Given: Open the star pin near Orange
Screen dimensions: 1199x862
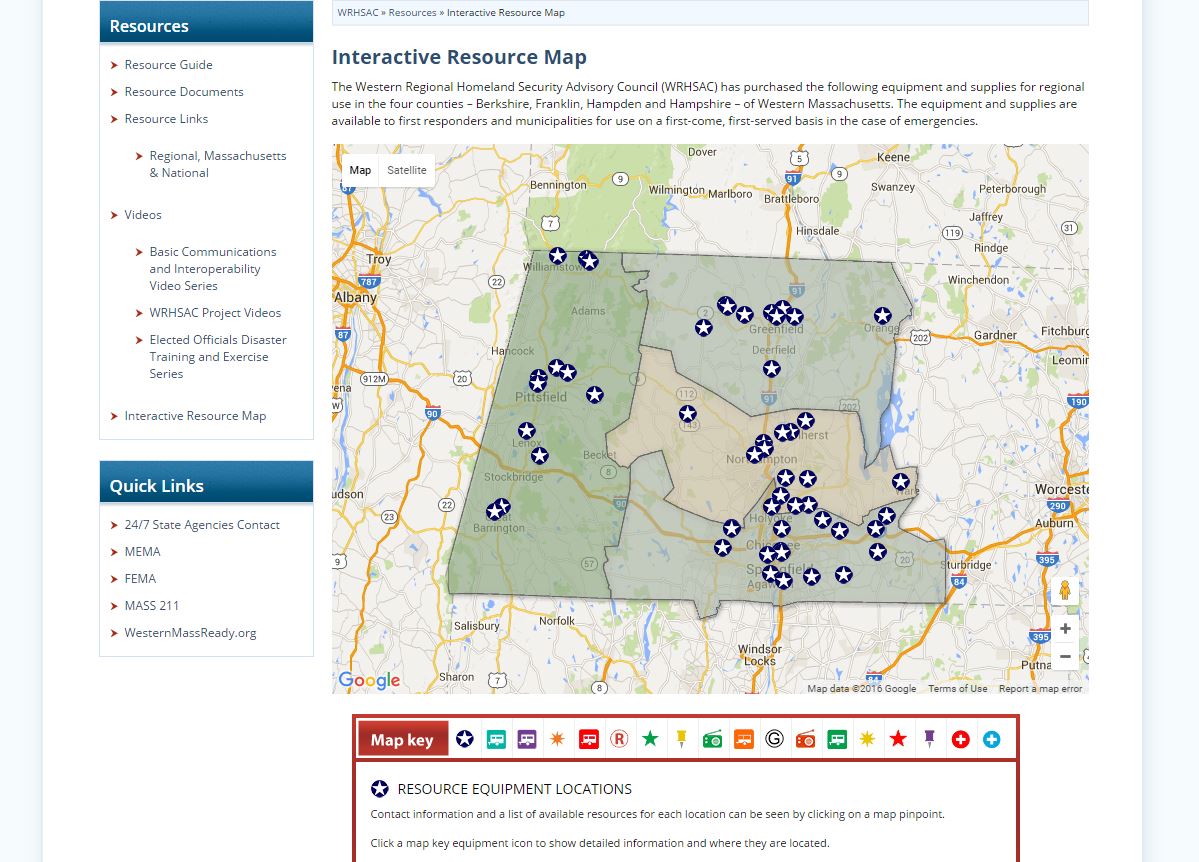Looking at the screenshot, I should [x=882, y=315].
